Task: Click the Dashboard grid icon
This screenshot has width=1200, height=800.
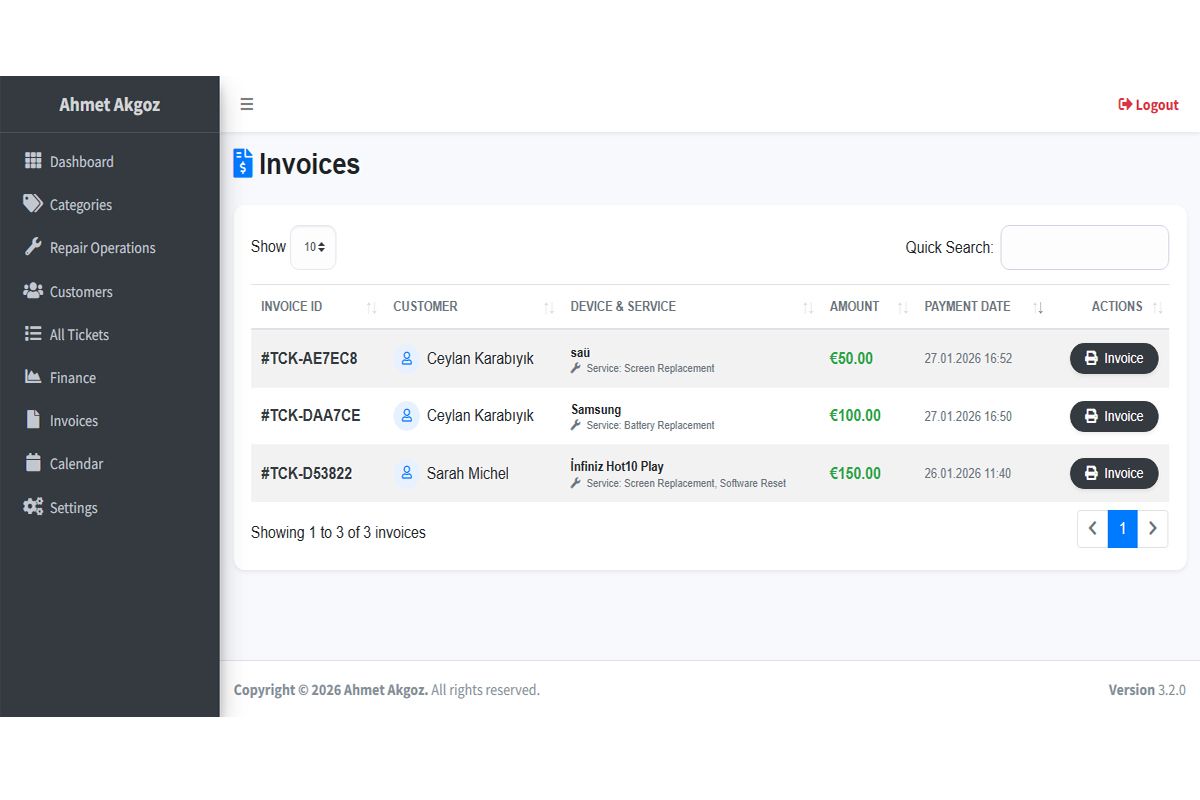Action: point(33,161)
